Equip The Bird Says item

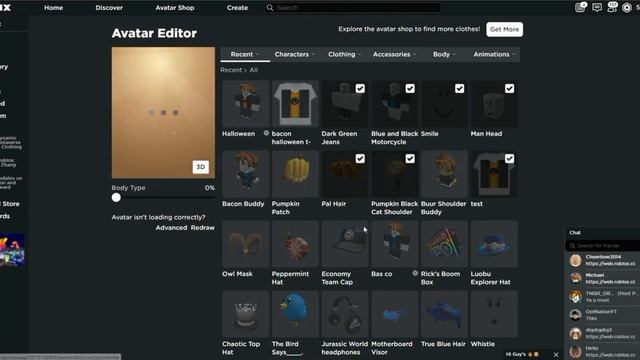point(295,314)
